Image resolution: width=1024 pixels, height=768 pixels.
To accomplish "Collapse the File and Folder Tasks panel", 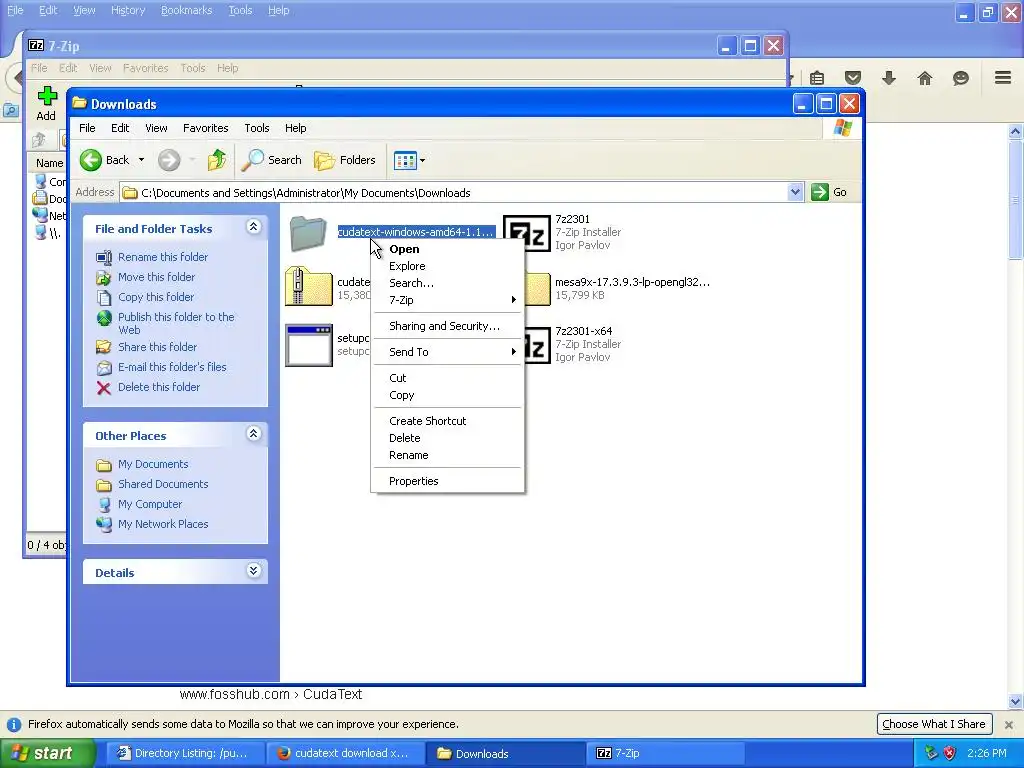I will tap(253, 227).
